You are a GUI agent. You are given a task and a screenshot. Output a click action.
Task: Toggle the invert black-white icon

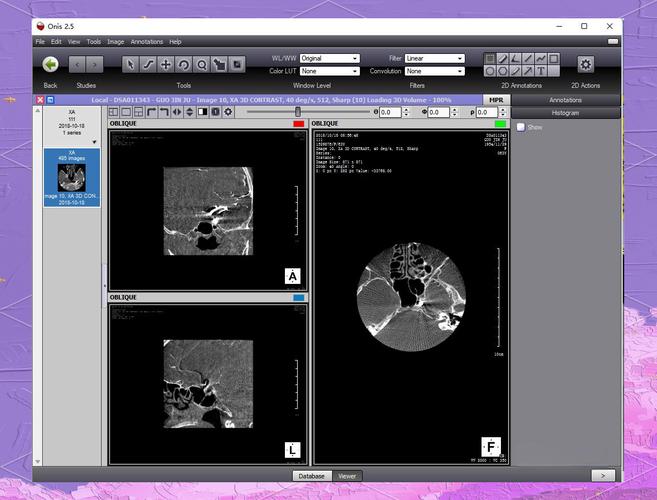click(x=202, y=112)
